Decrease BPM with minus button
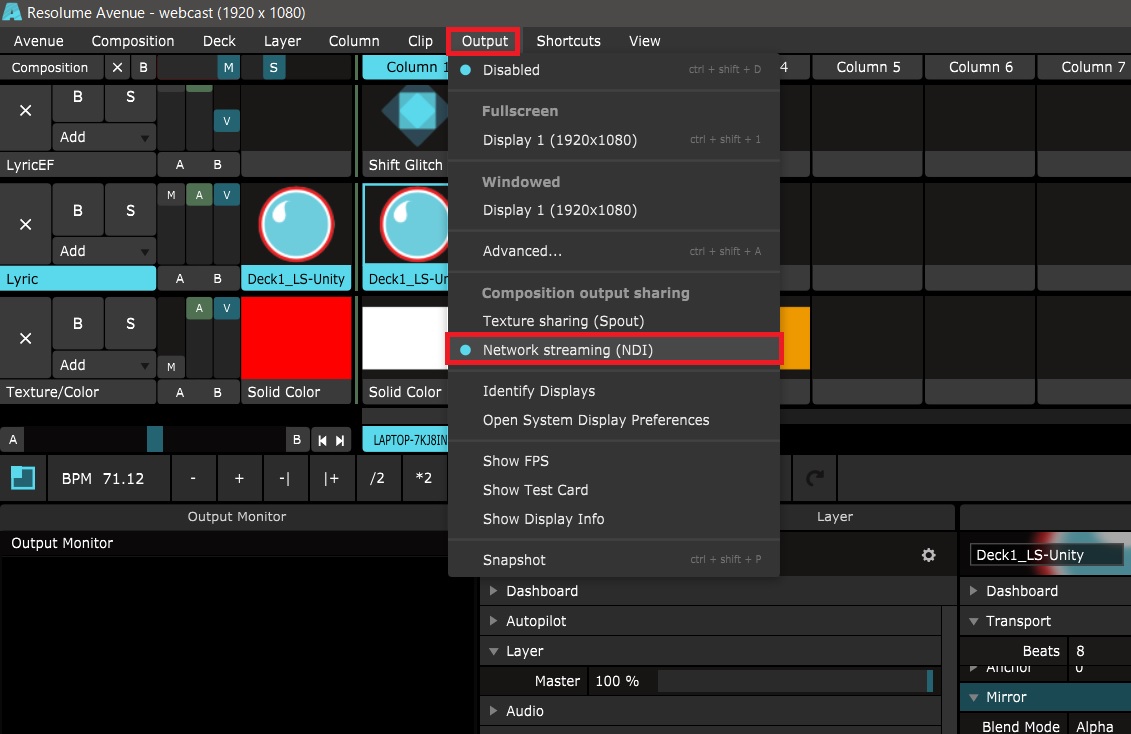This screenshot has width=1131, height=734. (x=193, y=478)
